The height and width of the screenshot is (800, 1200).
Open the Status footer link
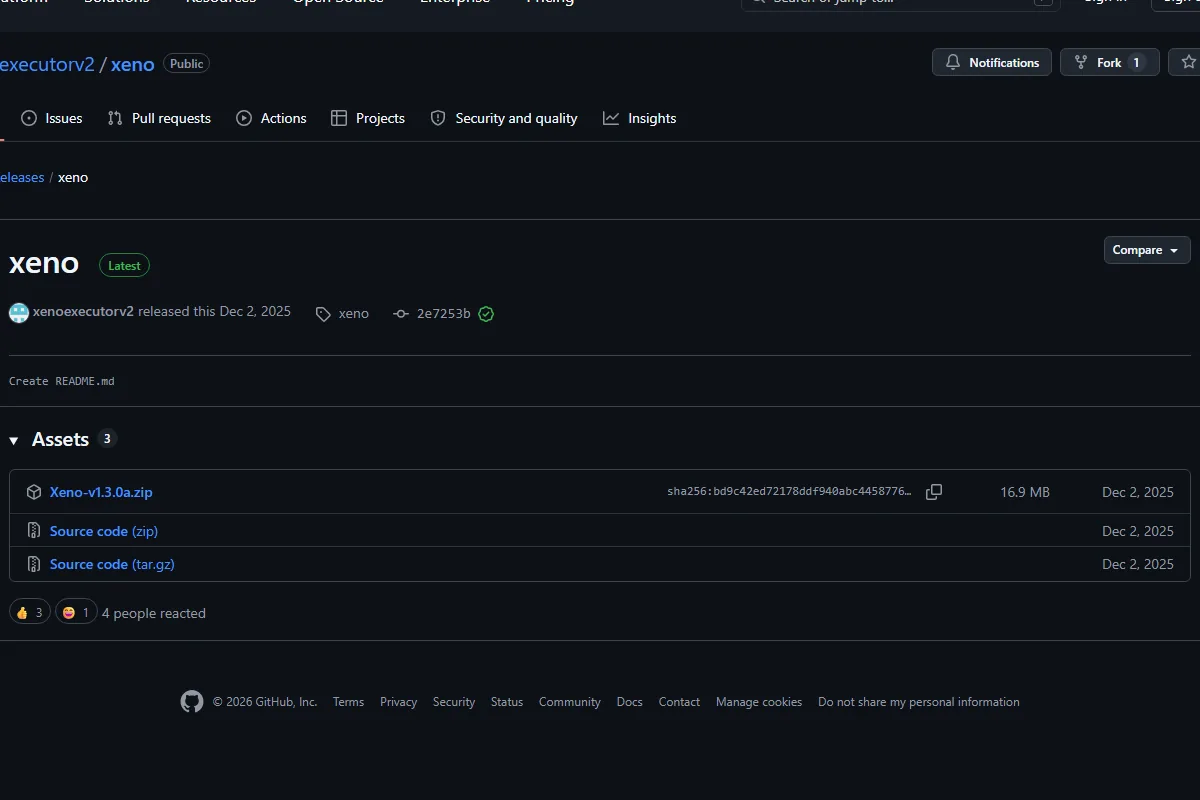[507, 702]
